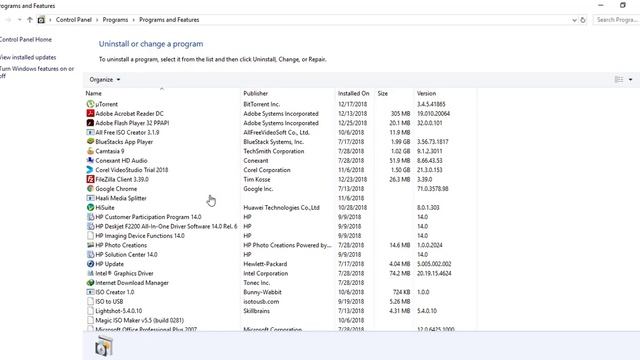
Task: Select the HiSuite icon
Action: [x=90, y=207]
